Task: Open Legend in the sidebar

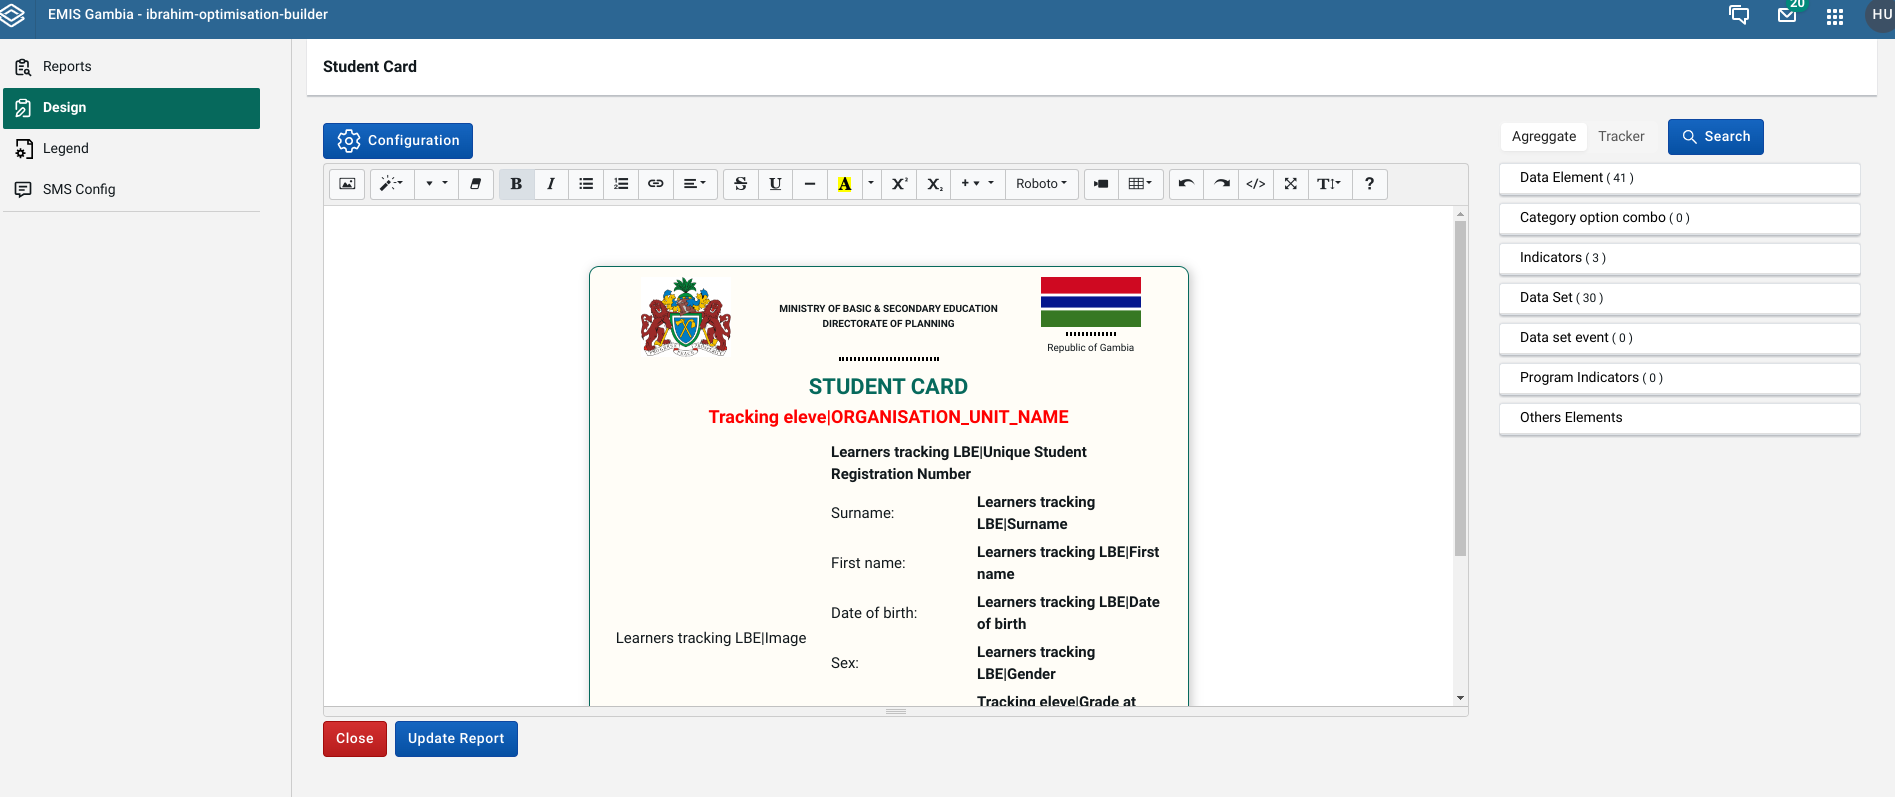Action: (x=66, y=148)
